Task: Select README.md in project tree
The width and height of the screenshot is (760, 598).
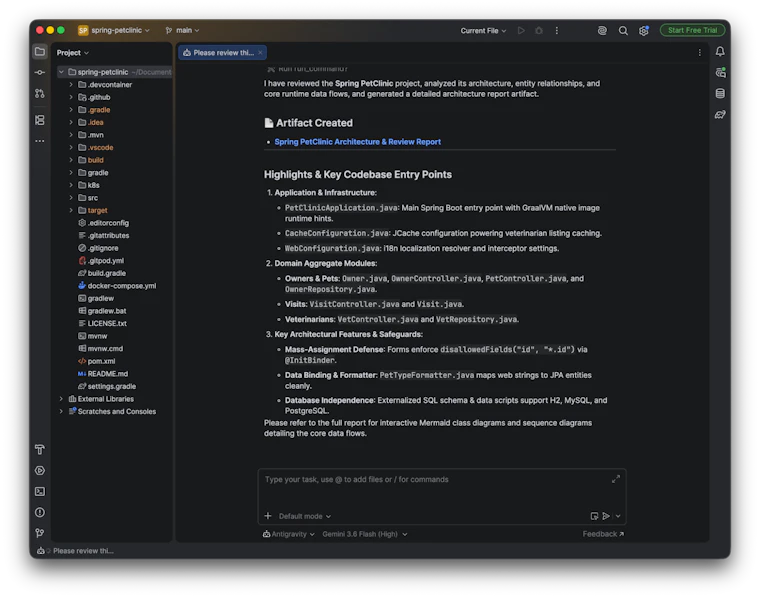Action: point(108,374)
